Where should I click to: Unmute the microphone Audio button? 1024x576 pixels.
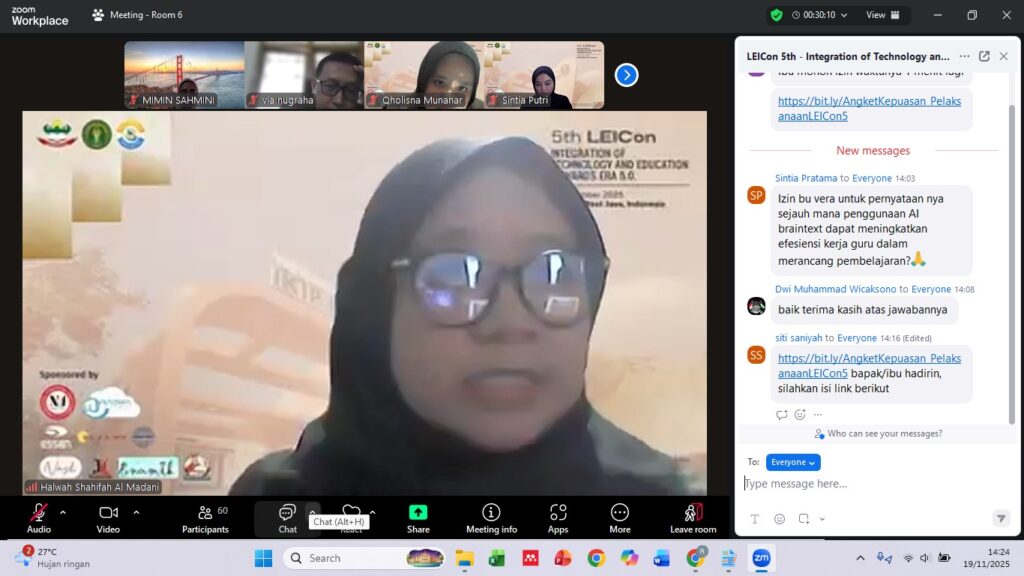click(x=39, y=517)
